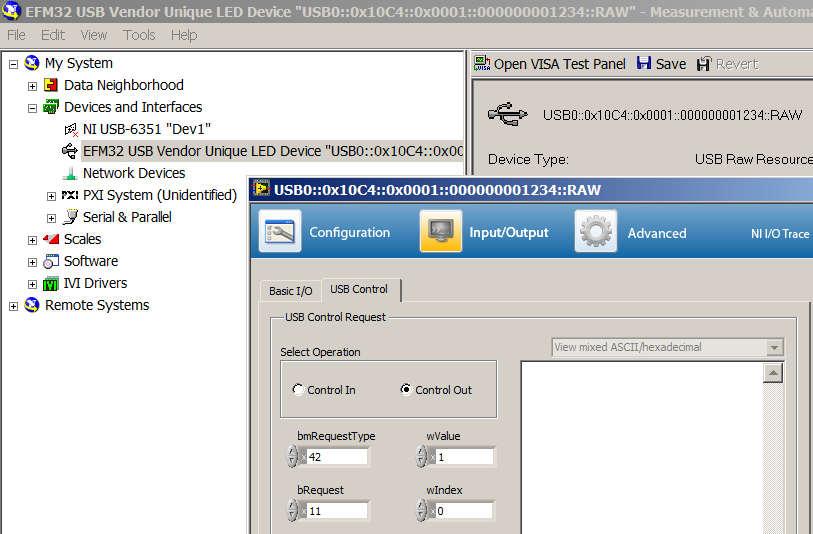The image size is (813, 534).
Task: Click the bRequest input field showing 11
Action: (338, 511)
